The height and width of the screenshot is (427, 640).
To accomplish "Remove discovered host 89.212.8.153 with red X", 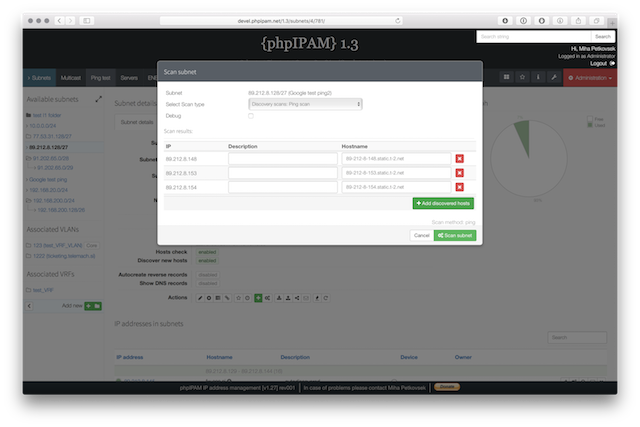I will (x=460, y=173).
